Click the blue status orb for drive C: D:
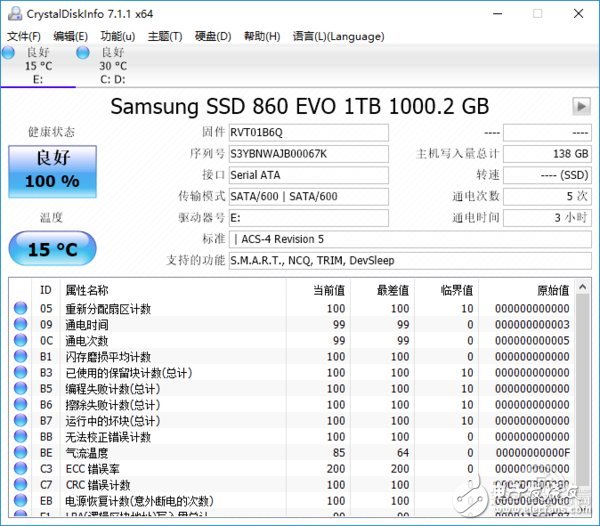The height and width of the screenshot is (526, 600). pyautogui.click(x=83, y=53)
